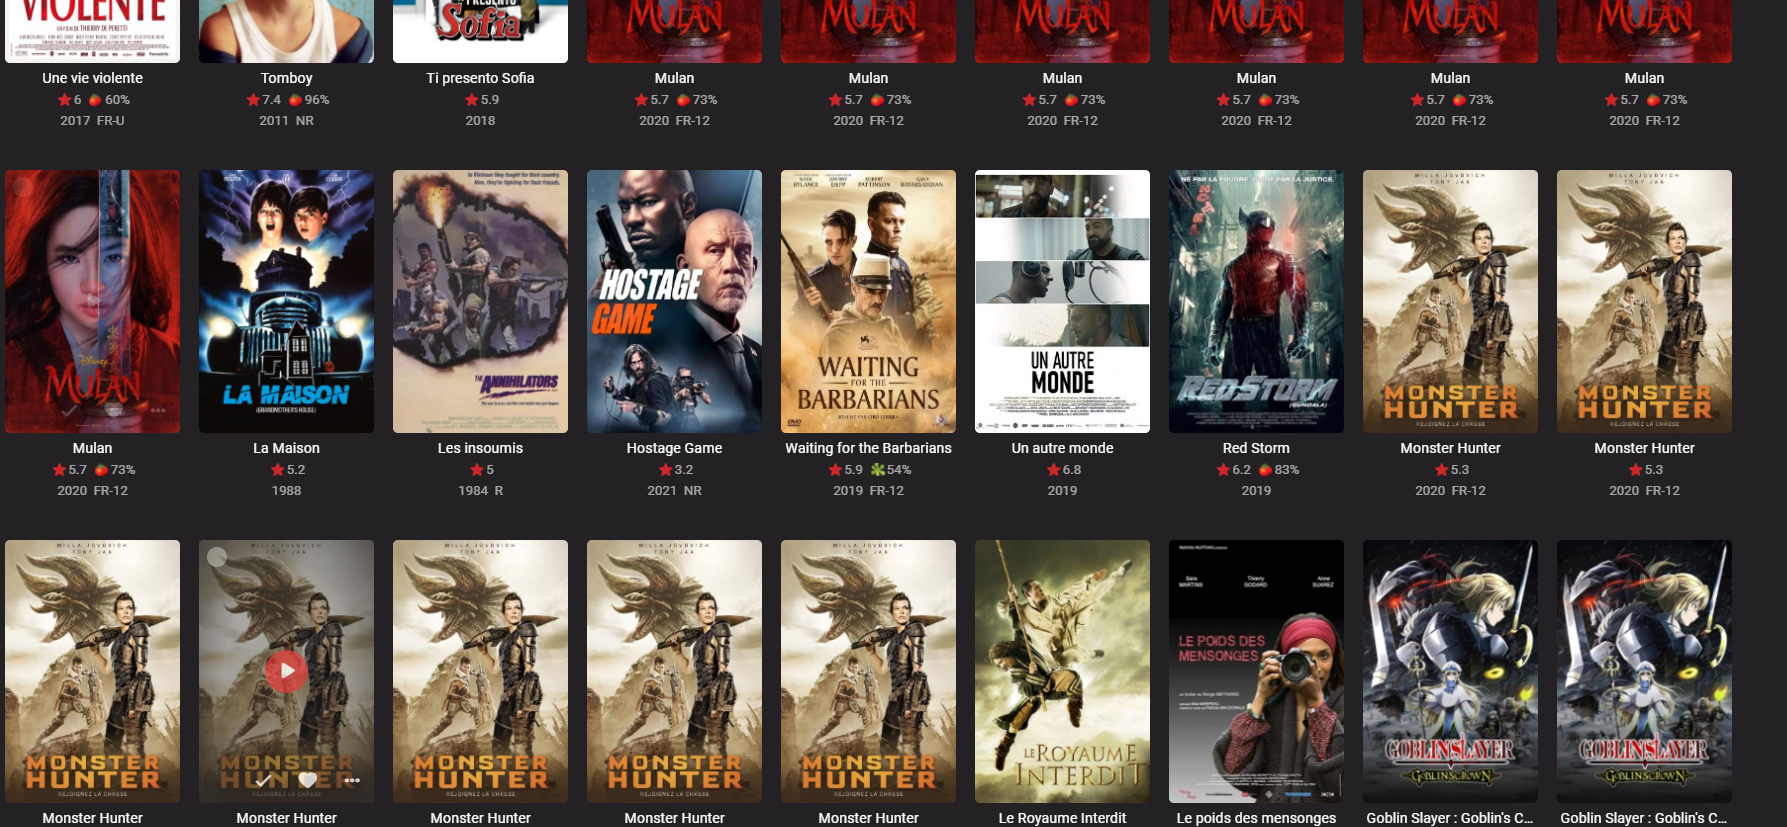The width and height of the screenshot is (1787, 827).
Task: Open the Le poids des mensonges title
Action: coord(1256,818)
